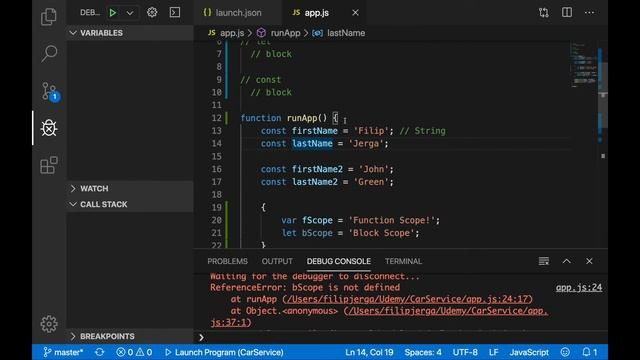The height and width of the screenshot is (360, 640).
Task: Open the debug configuration dropdown
Action: (x=130, y=13)
